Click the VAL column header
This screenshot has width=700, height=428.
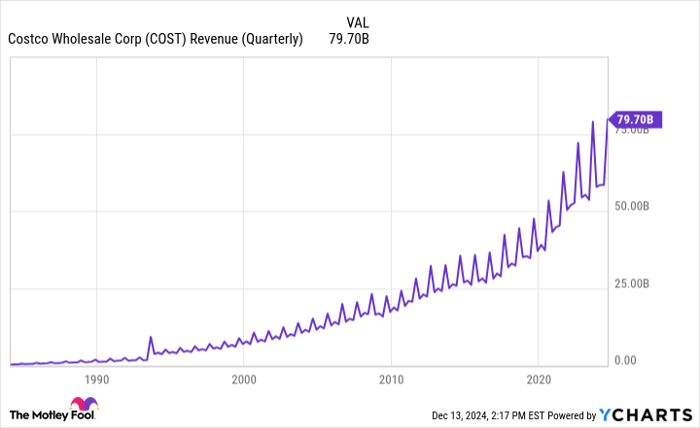(x=356, y=21)
